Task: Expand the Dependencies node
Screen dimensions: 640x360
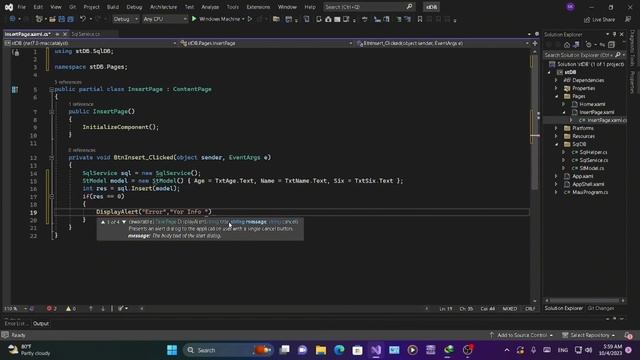Action: pos(556,80)
